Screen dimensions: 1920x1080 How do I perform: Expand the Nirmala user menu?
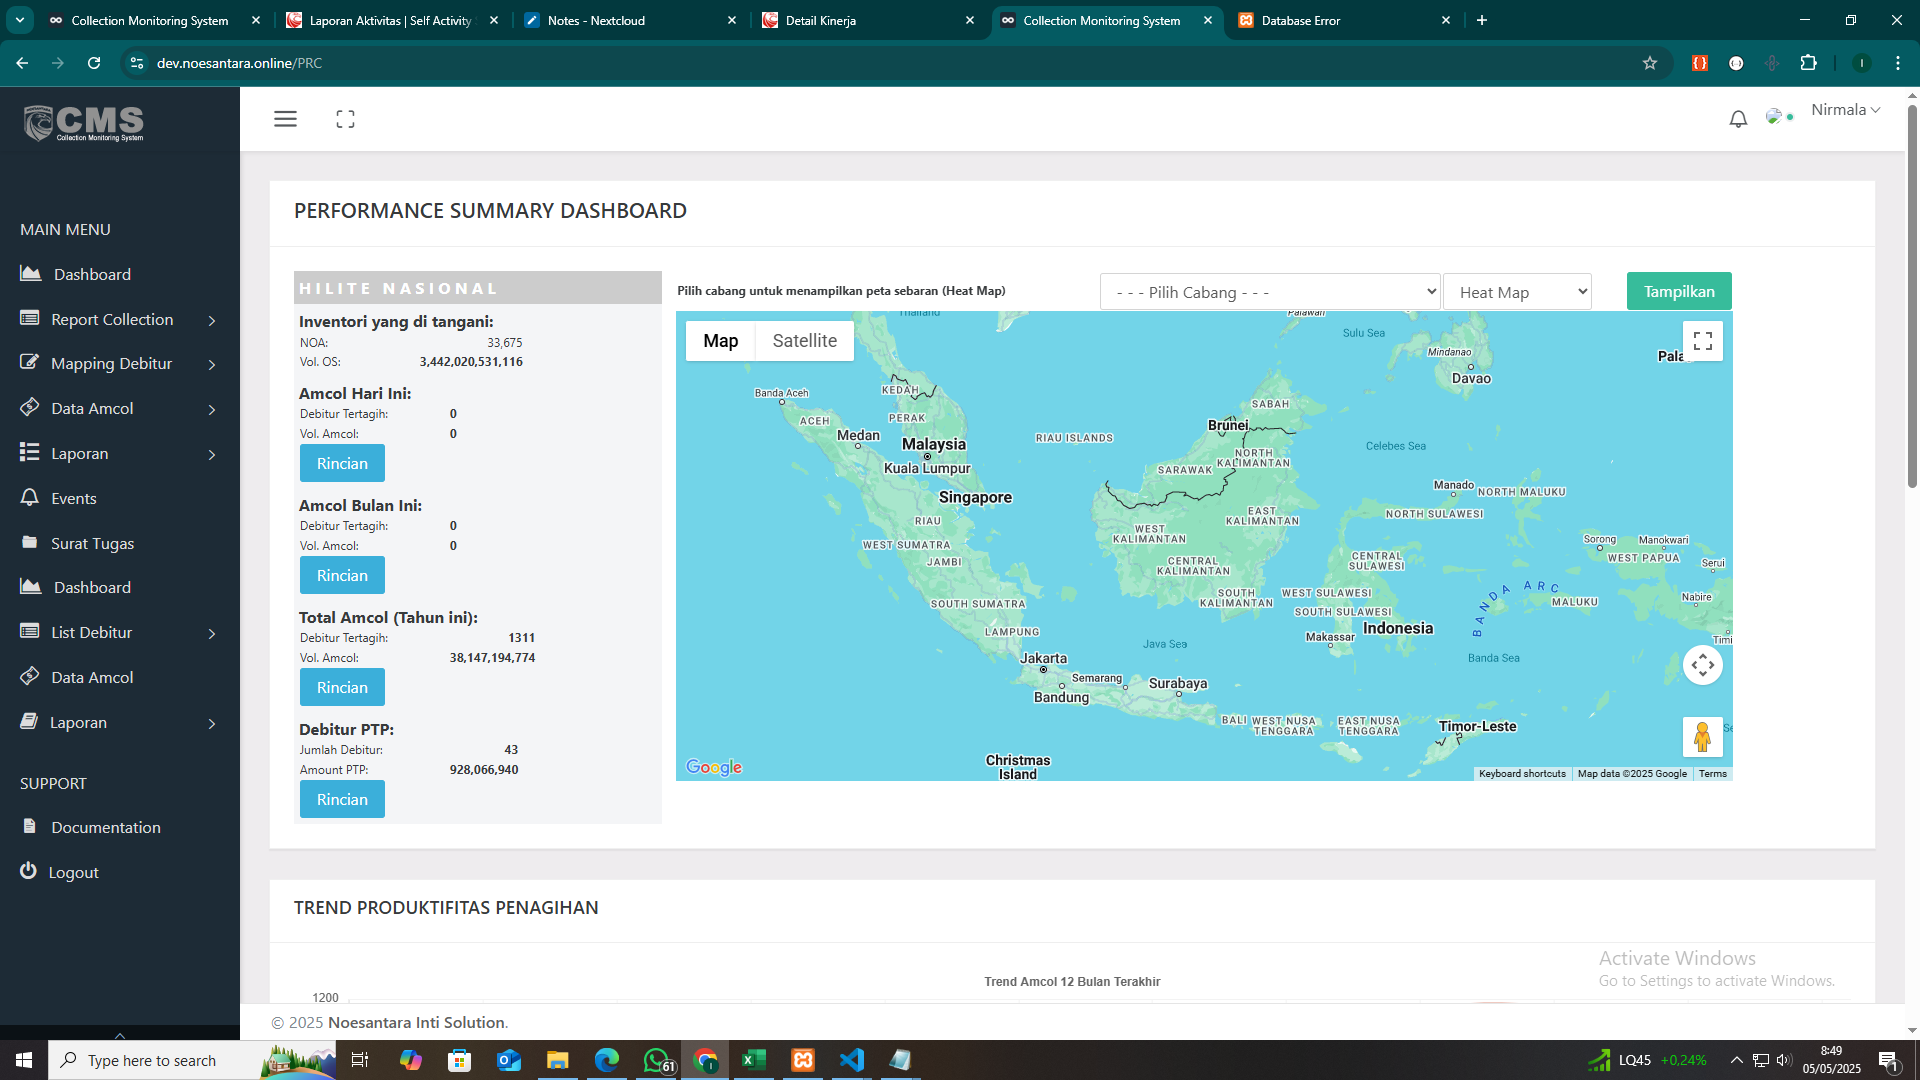1845,110
